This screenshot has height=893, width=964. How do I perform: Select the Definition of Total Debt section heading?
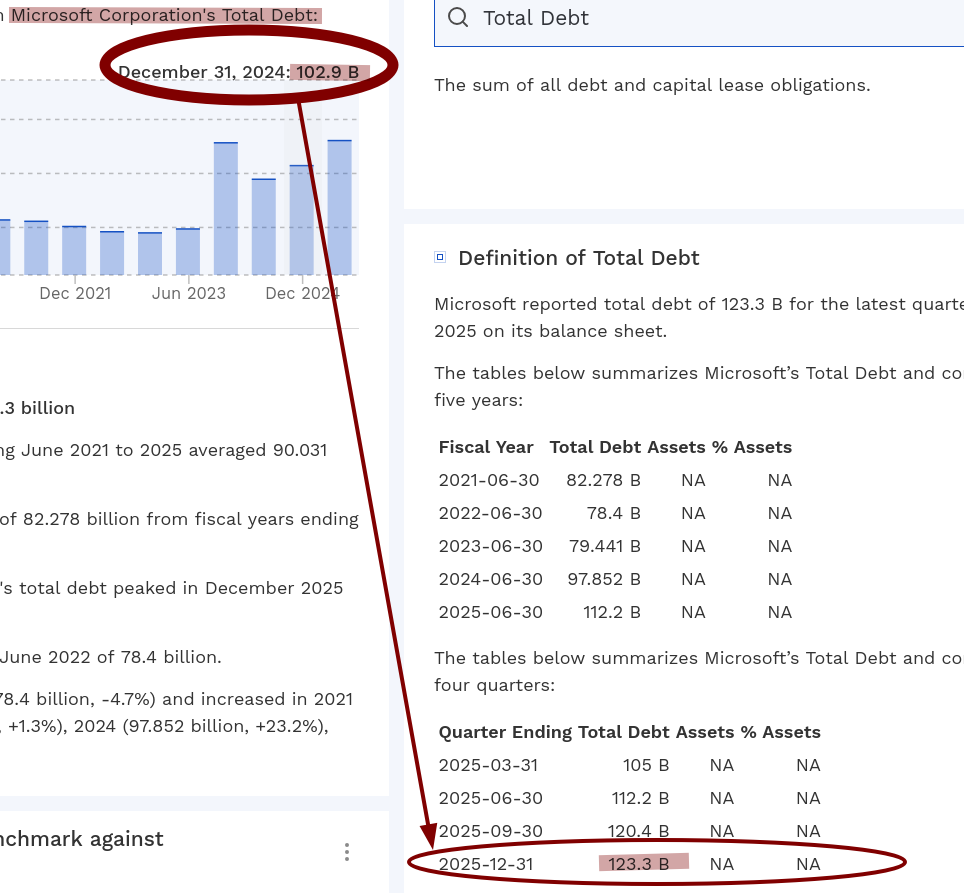coord(578,258)
